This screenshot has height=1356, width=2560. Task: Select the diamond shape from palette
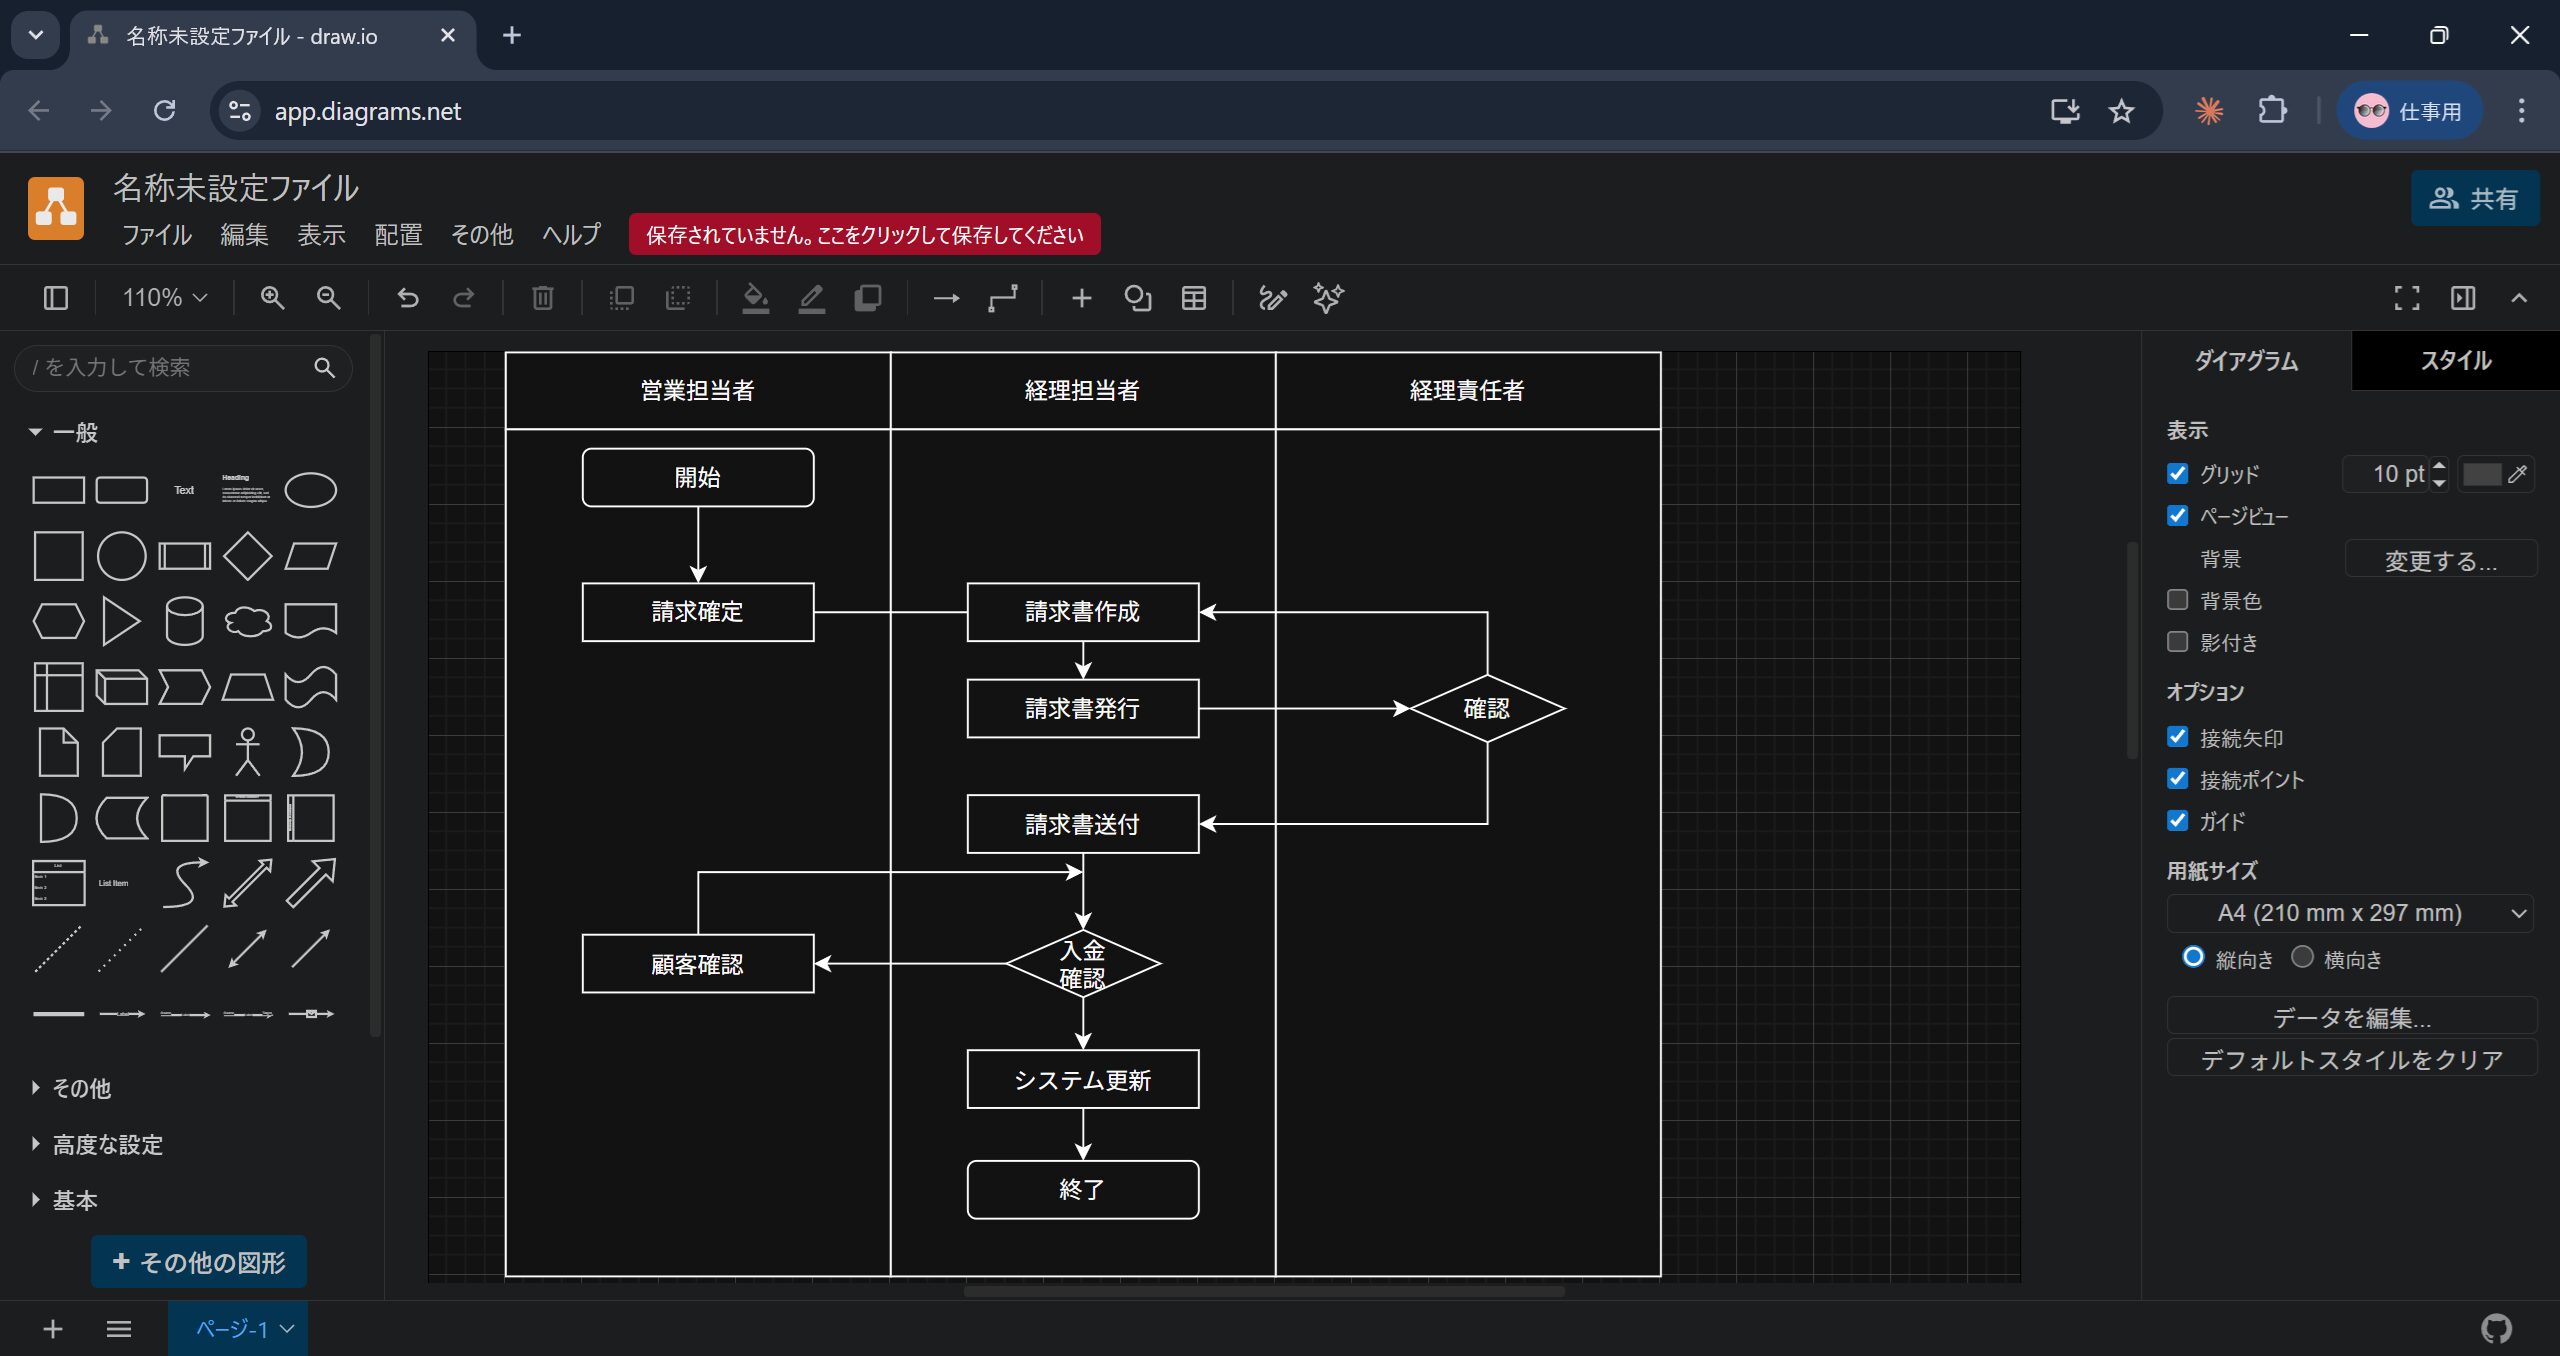point(247,556)
